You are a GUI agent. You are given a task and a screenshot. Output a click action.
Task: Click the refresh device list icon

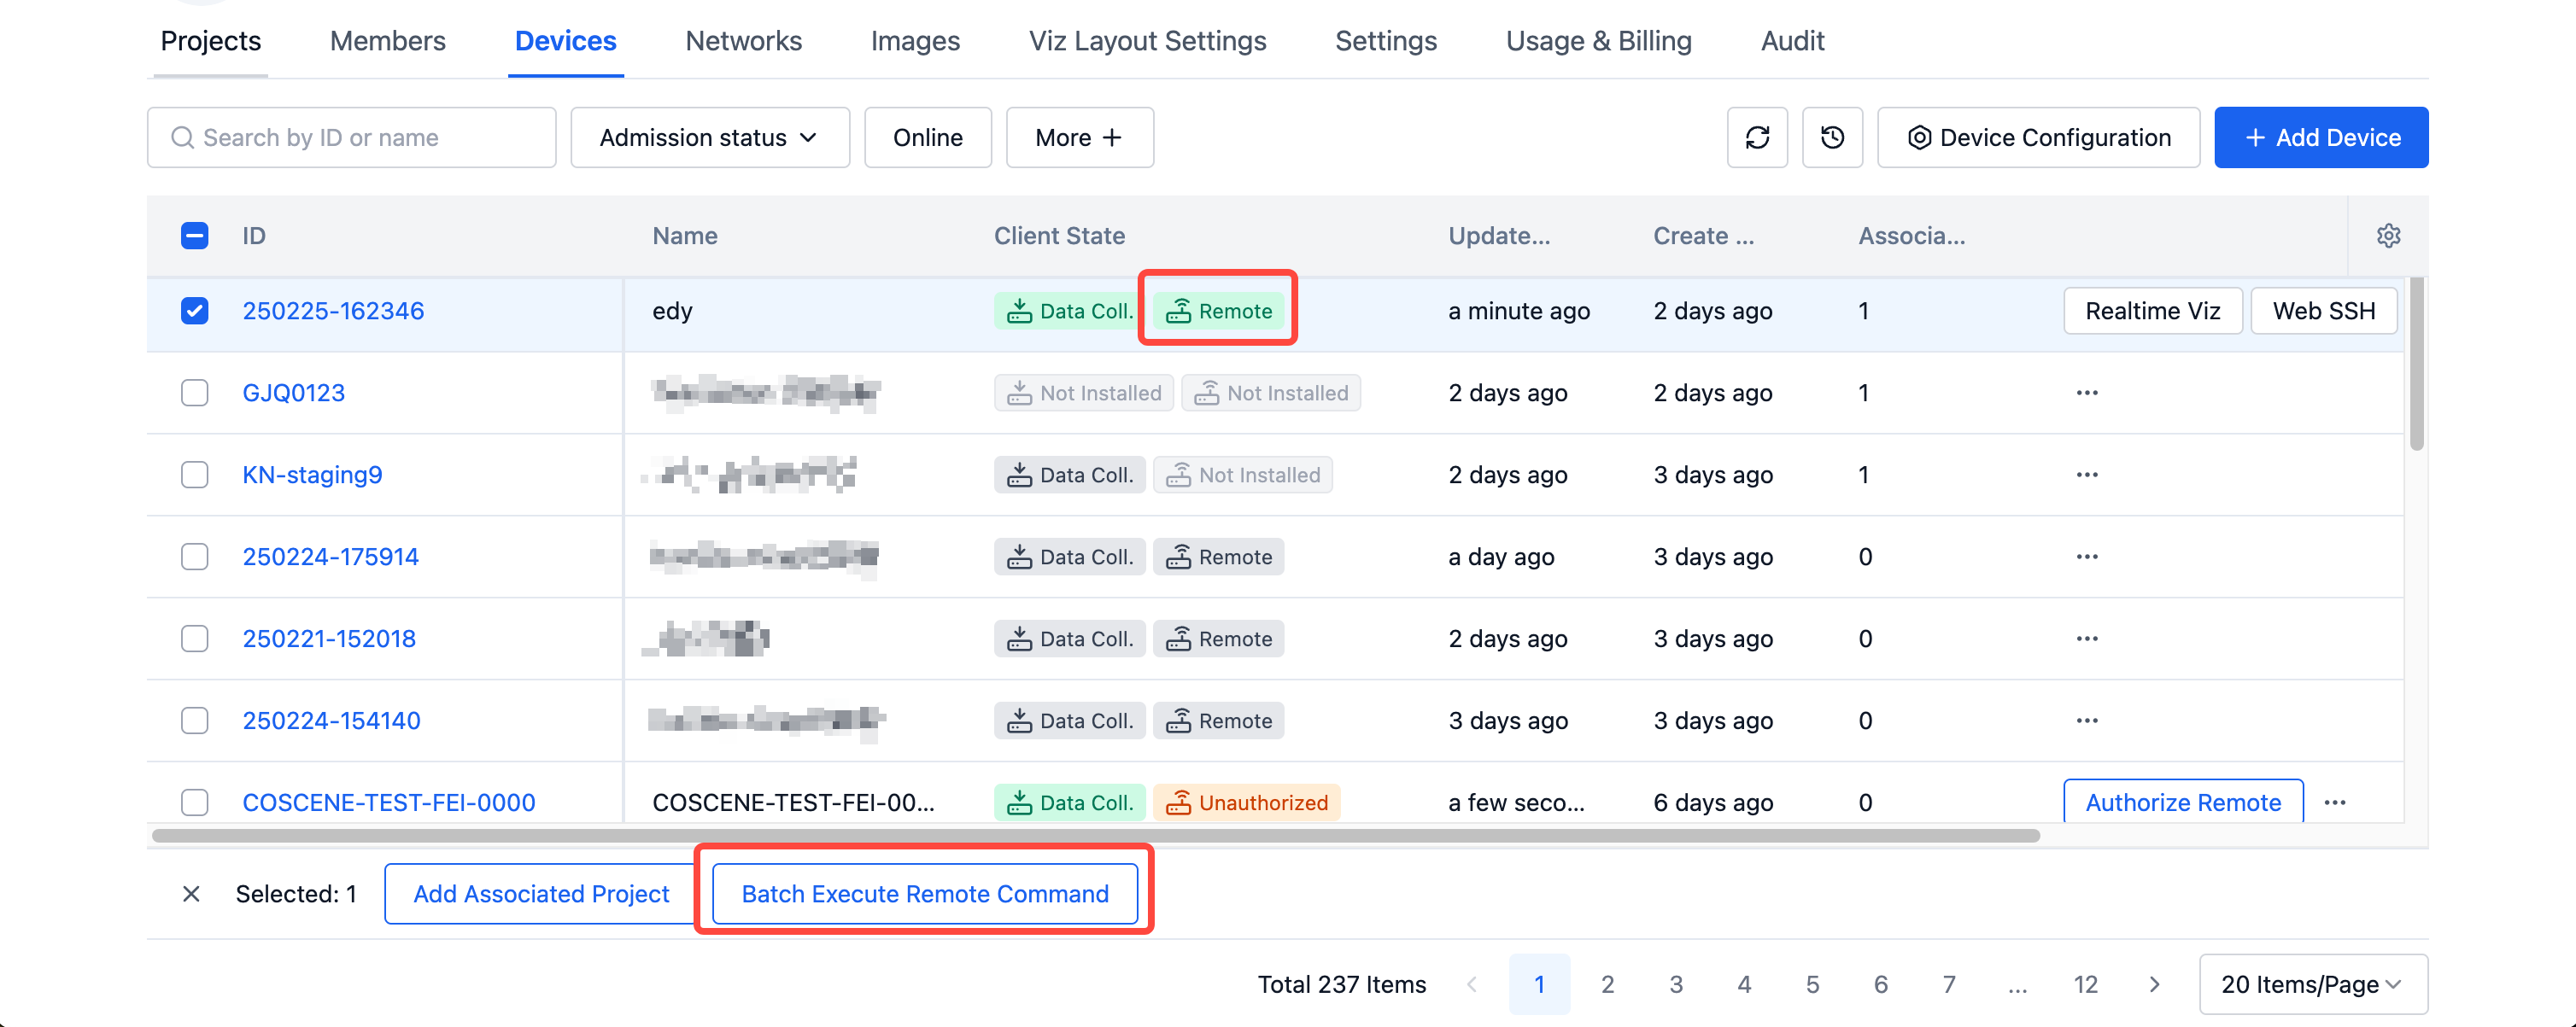1757,137
